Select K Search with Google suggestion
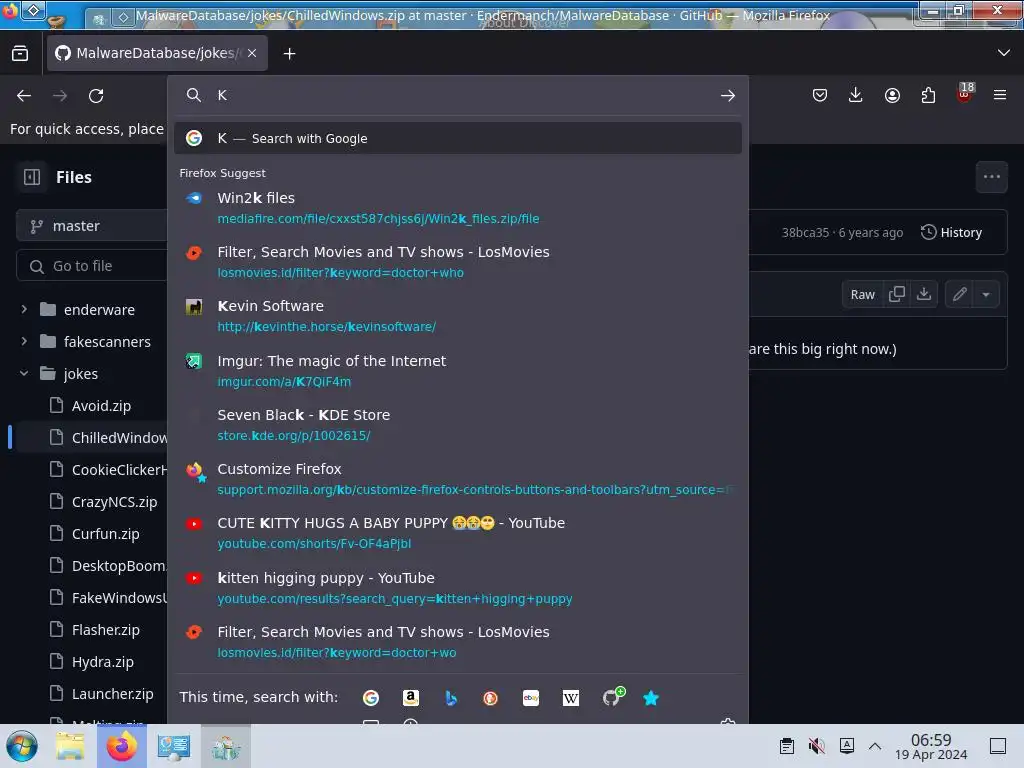The width and height of the screenshot is (1024, 768). pyautogui.click(x=458, y=138)
